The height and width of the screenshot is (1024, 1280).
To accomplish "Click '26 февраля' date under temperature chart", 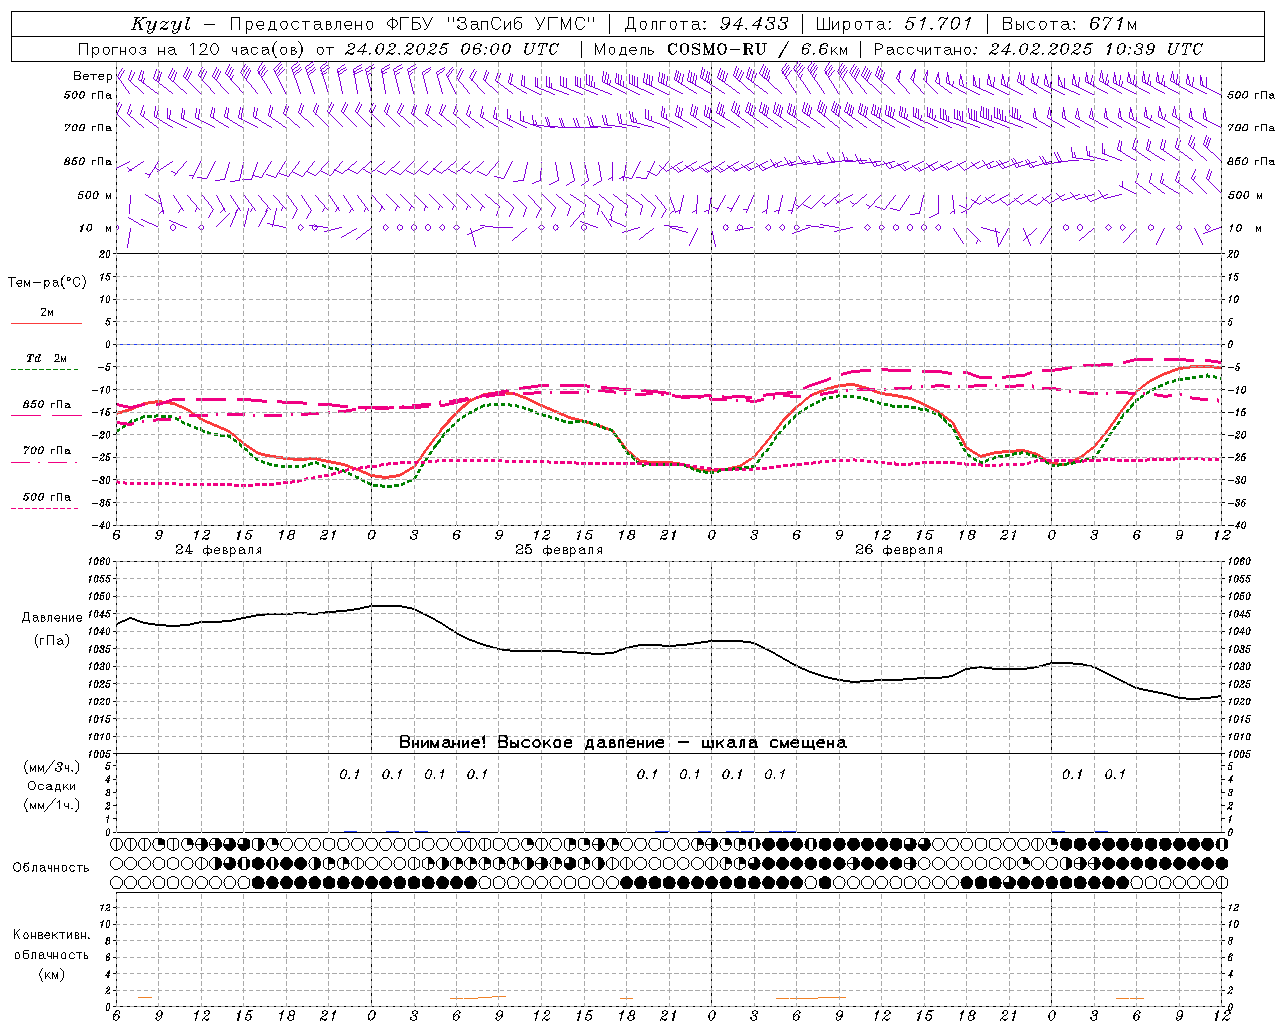I will click(898, 550).
